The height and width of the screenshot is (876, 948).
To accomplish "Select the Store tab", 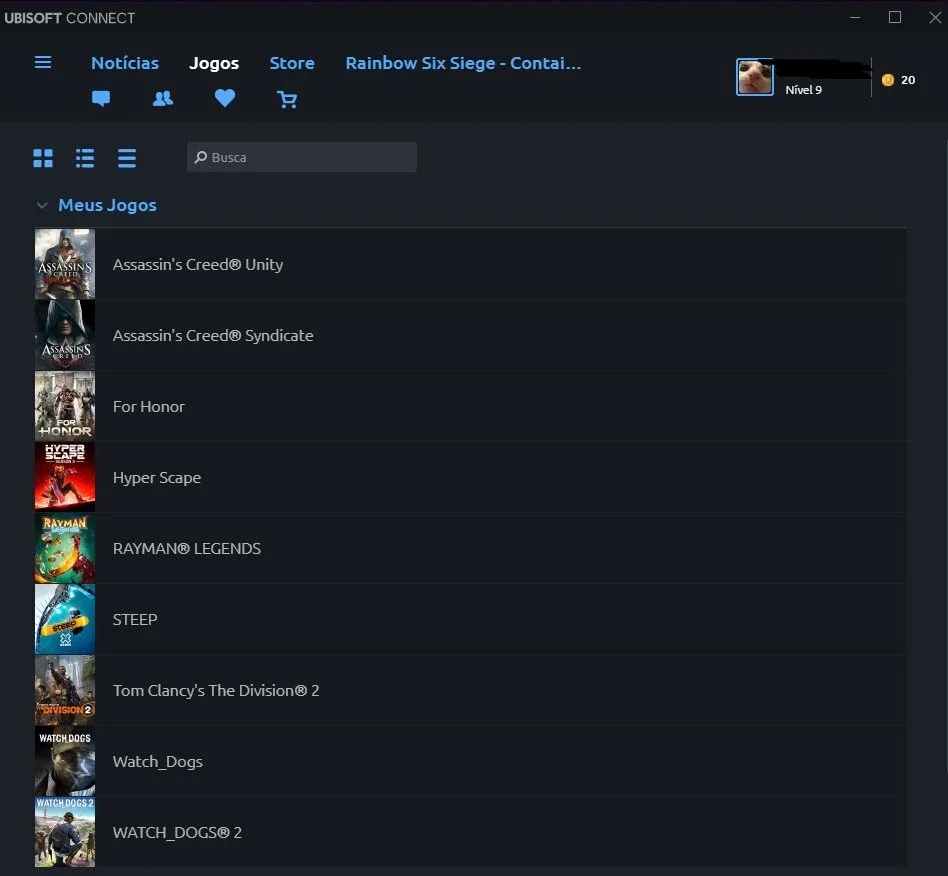I will [292, 63].
